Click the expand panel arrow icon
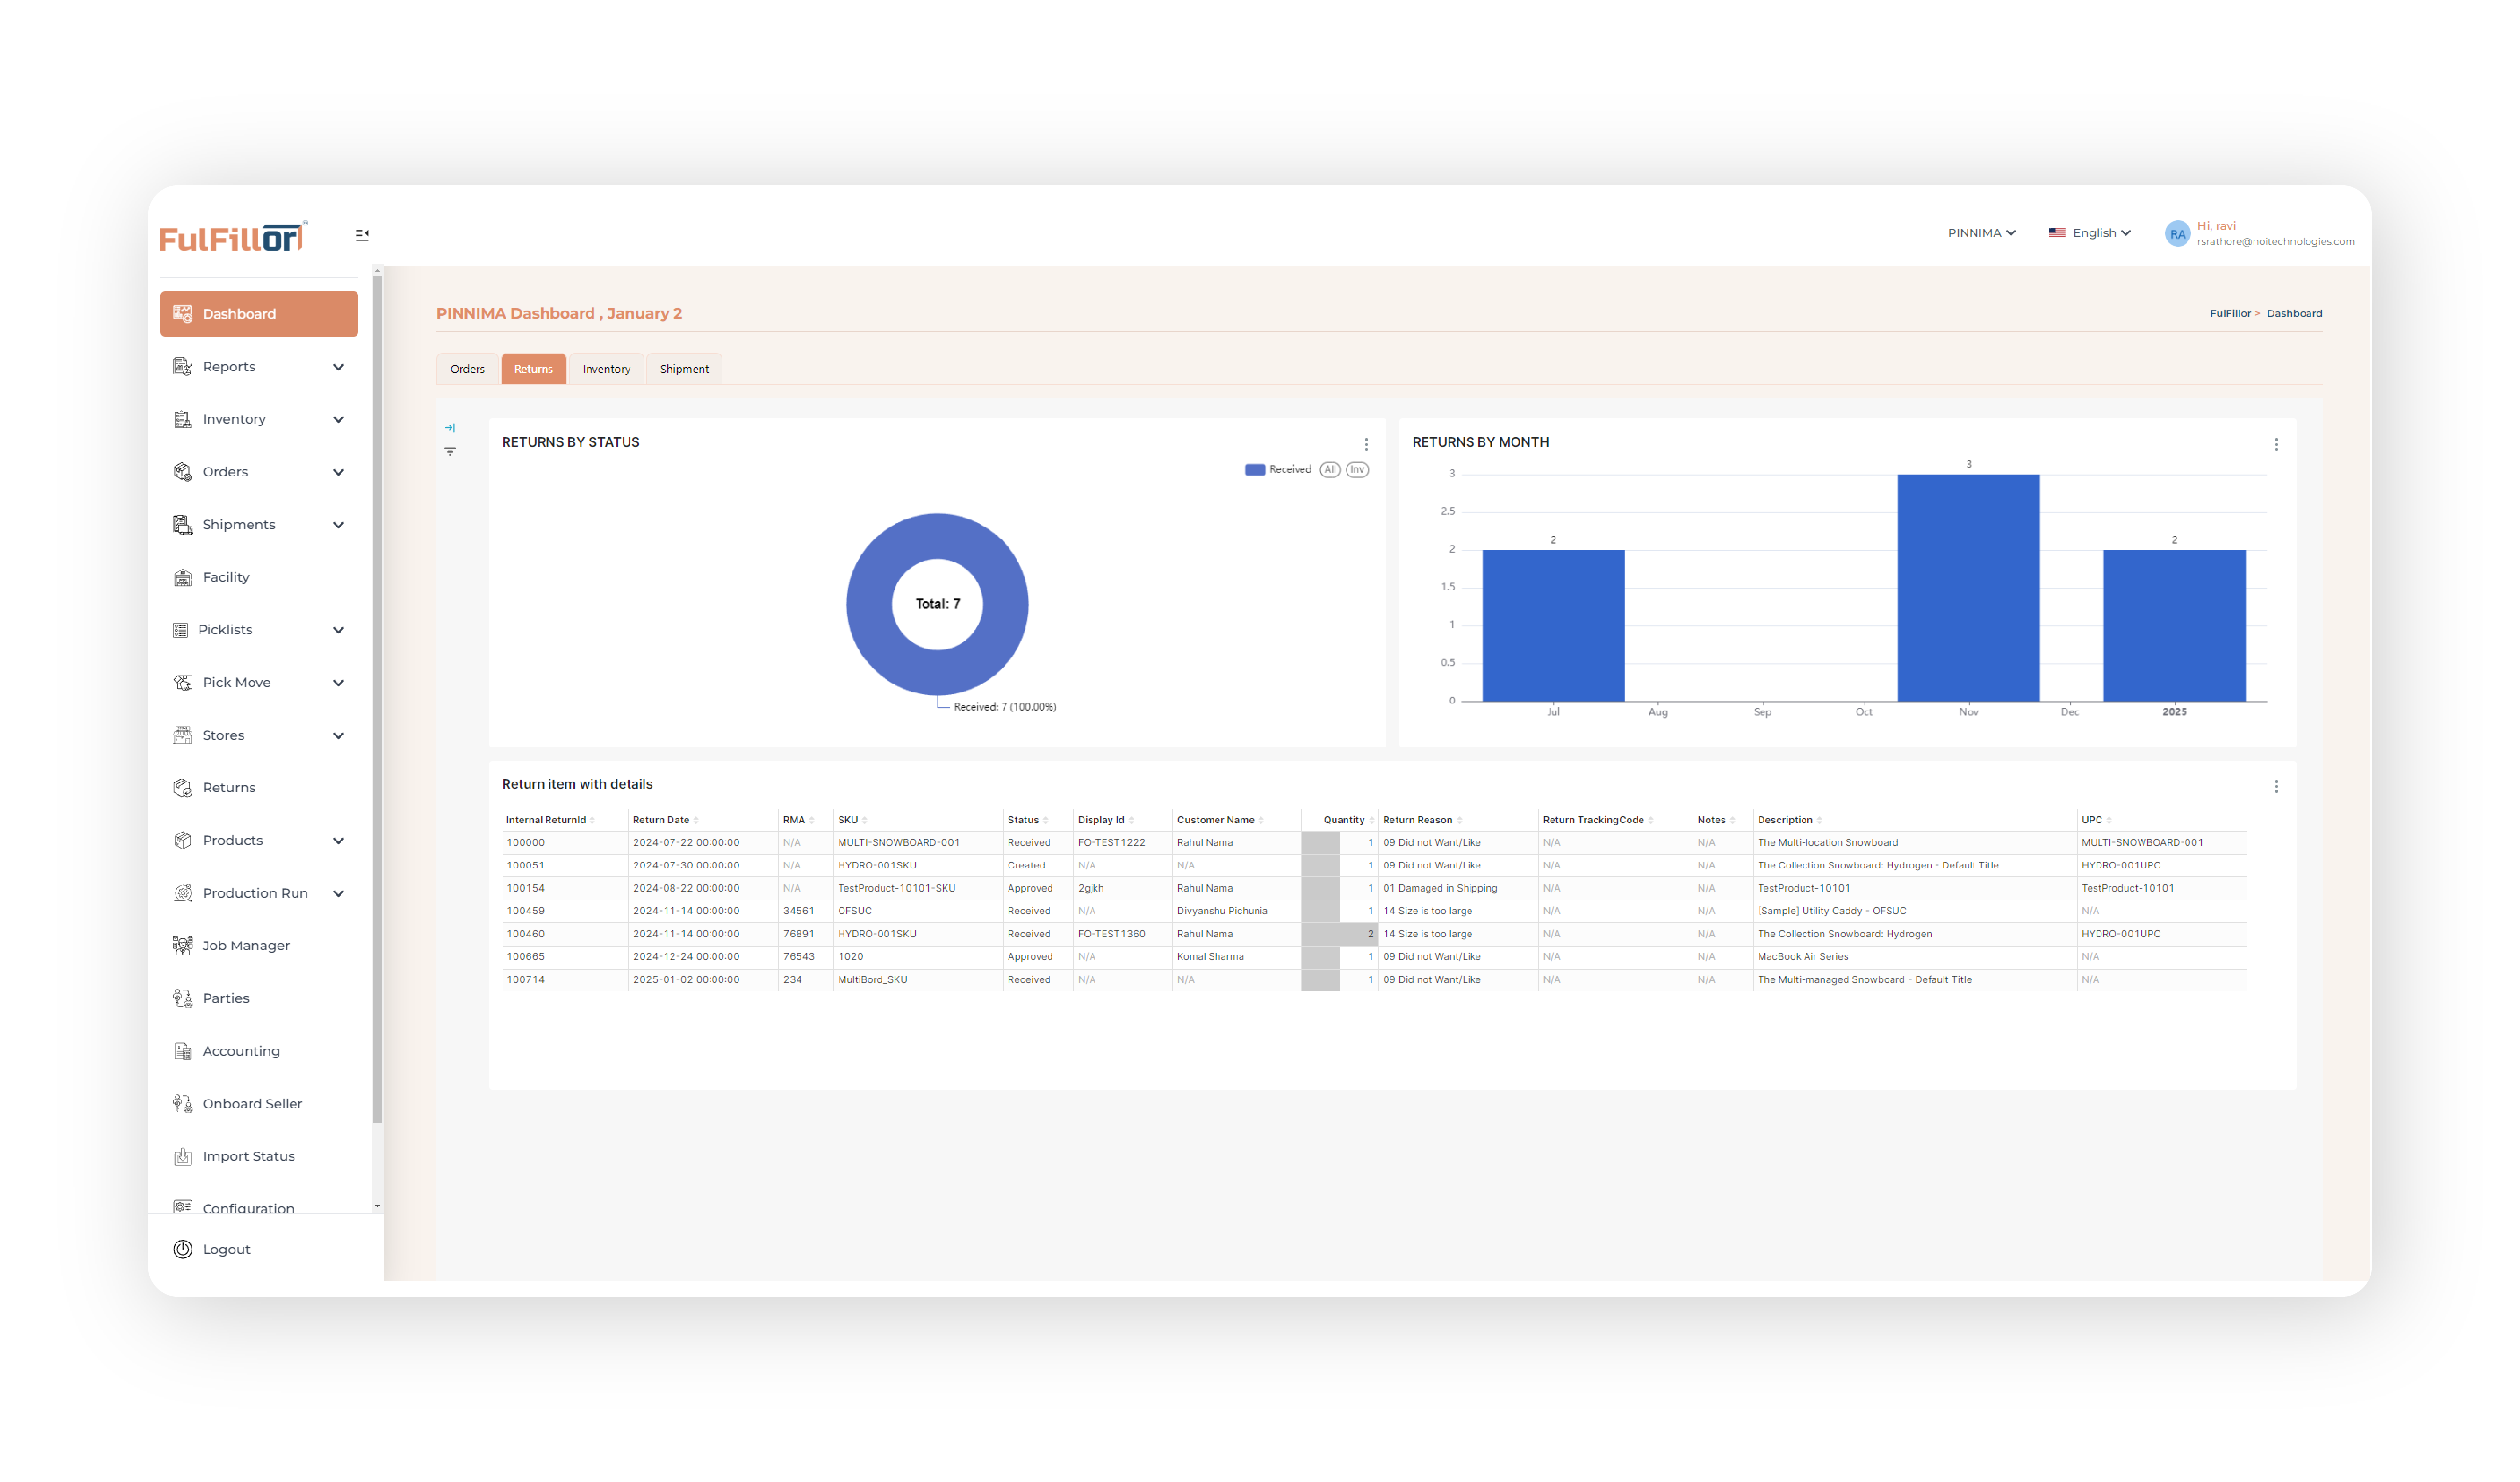2520x1482 pixels. [x=450, y=428]
